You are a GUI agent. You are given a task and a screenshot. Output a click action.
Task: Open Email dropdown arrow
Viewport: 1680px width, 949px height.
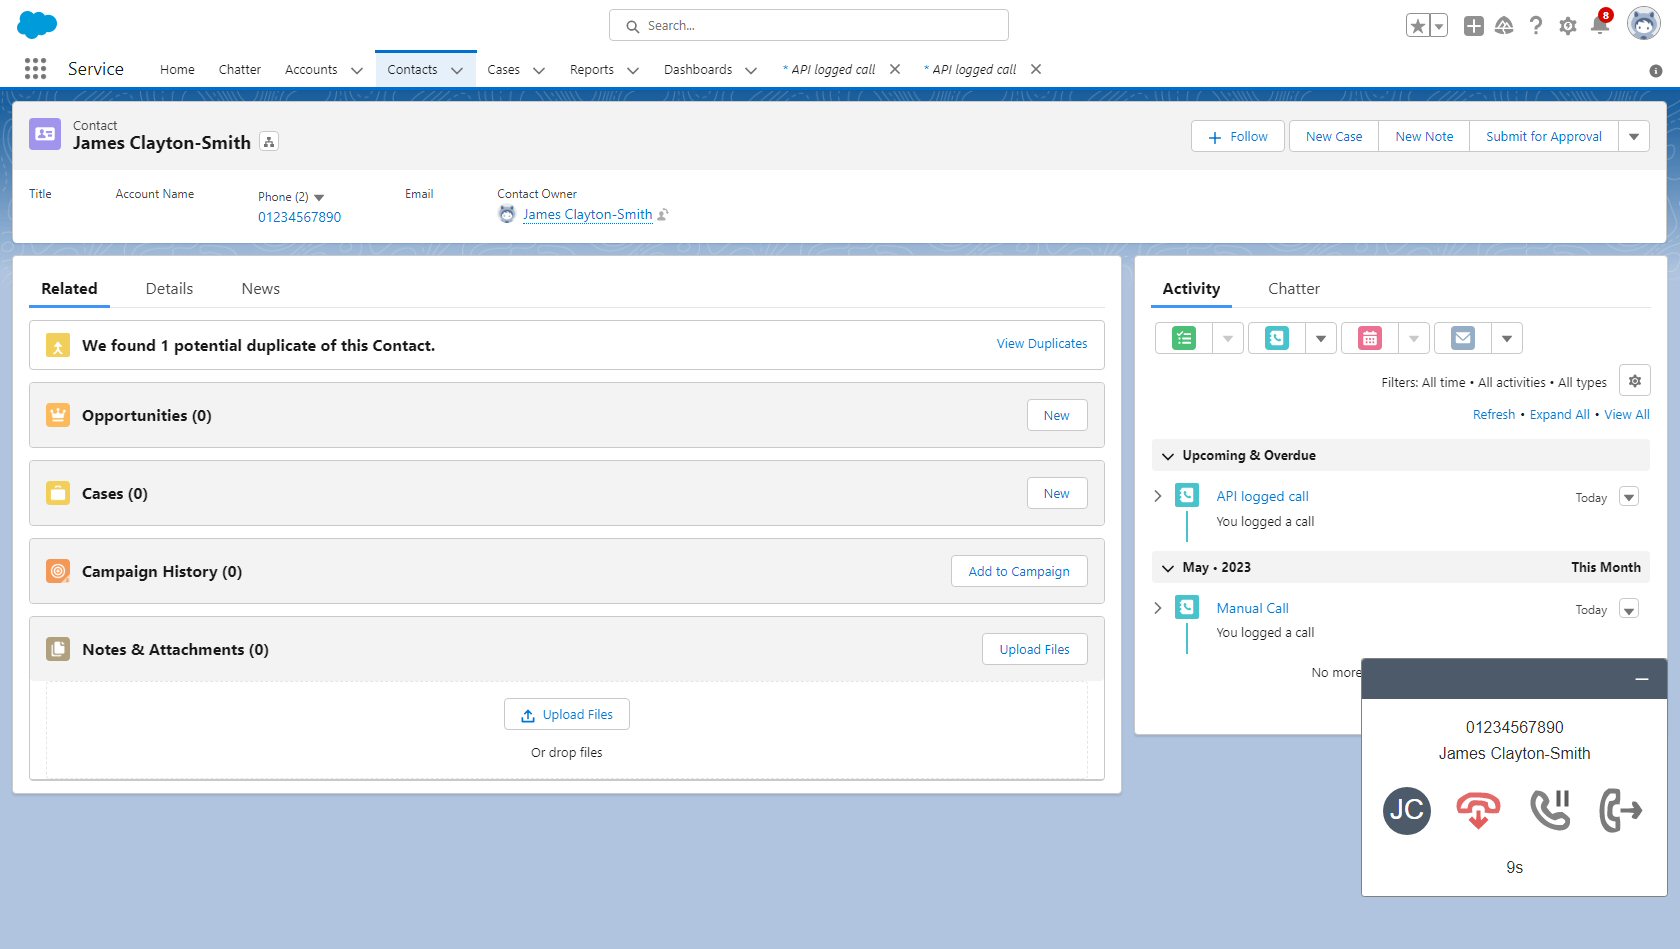(1507, 339)
